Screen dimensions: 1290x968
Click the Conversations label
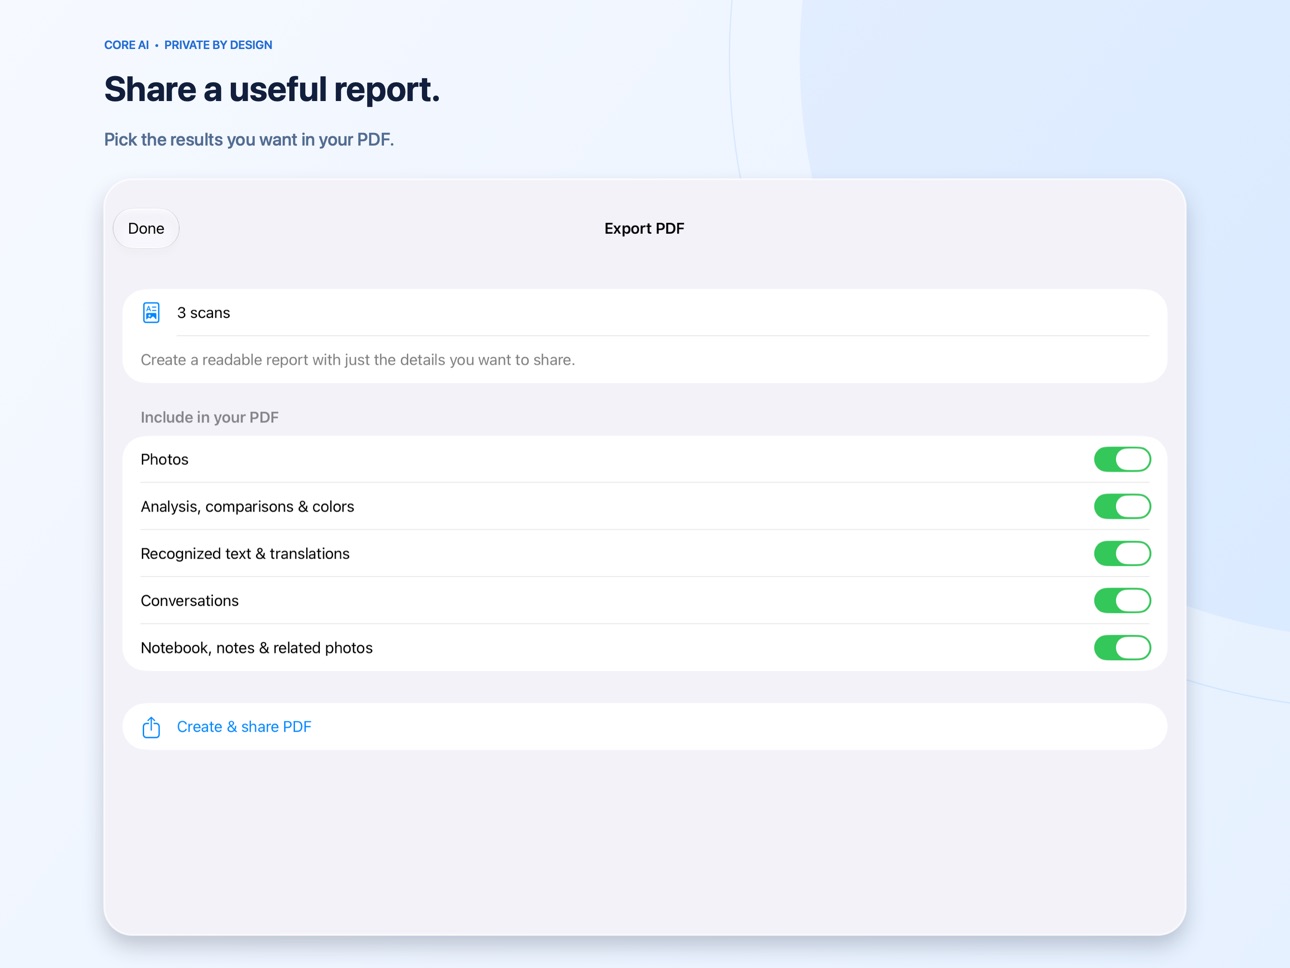(x=190, y=601)
